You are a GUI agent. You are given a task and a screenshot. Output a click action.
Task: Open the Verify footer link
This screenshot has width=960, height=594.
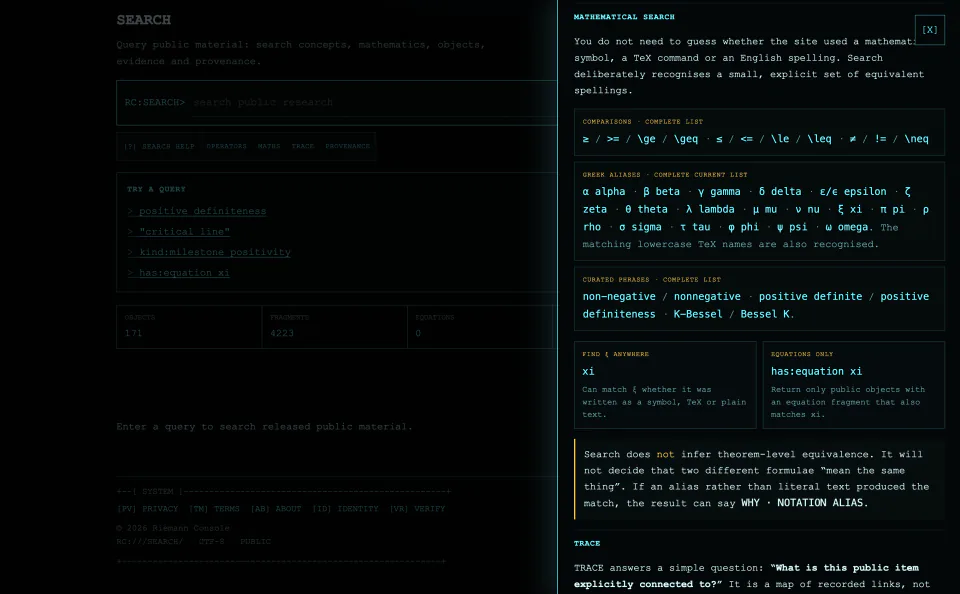click(418, 508)
